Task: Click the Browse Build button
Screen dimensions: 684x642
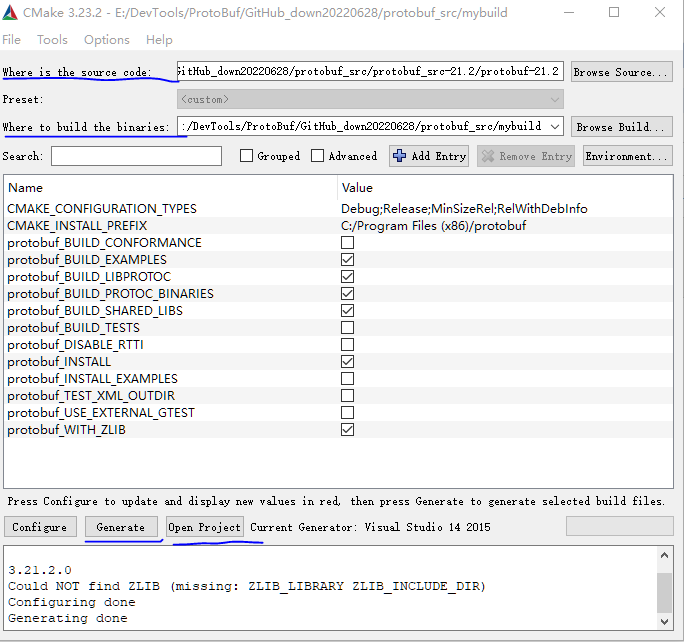Action: [x=622, y=126]
